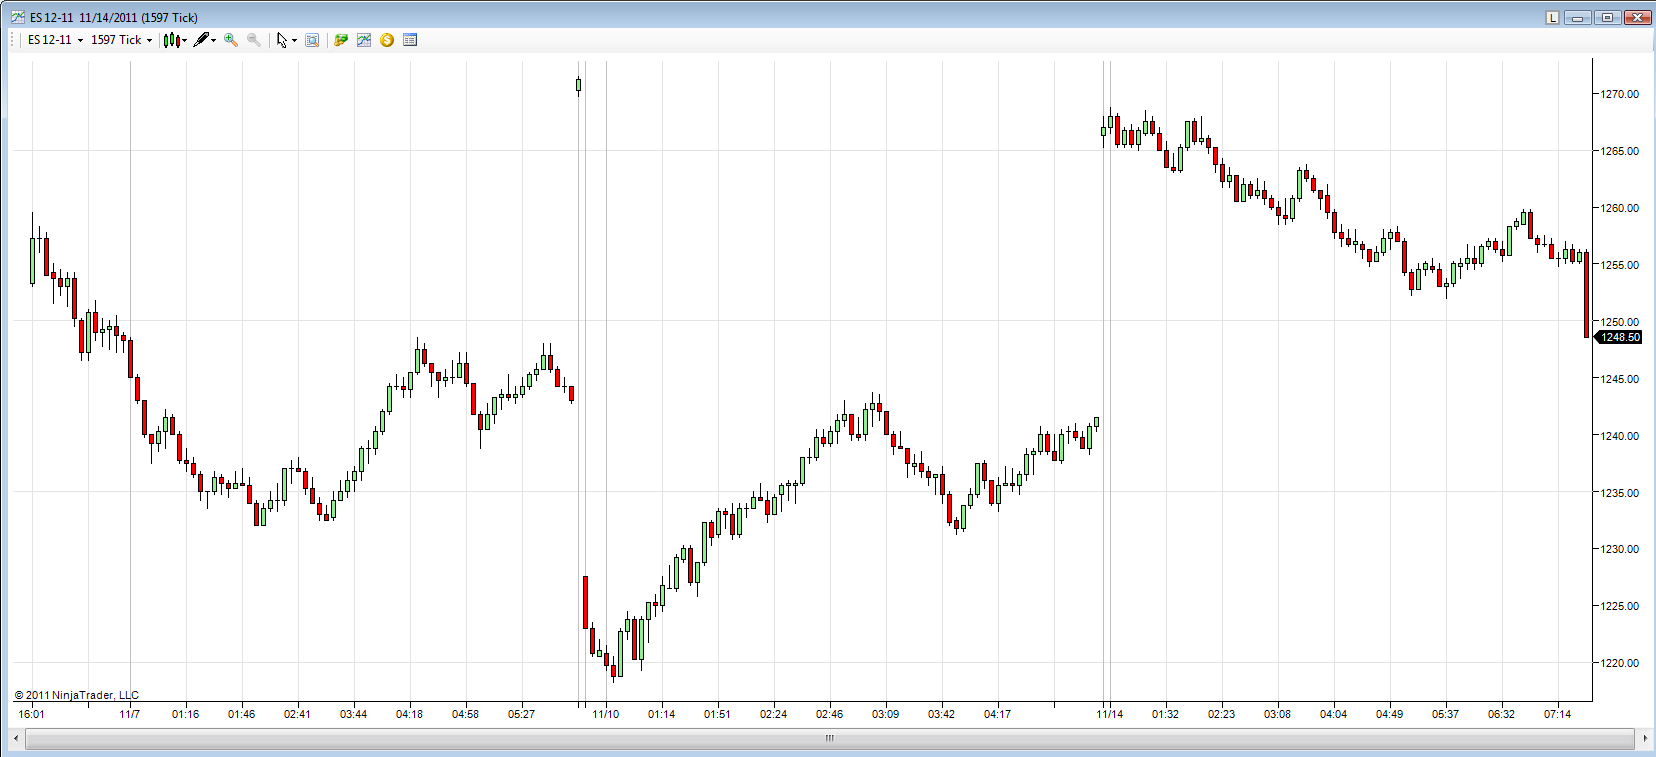Click the 1265.00 price axis label

pos(1620,151)
